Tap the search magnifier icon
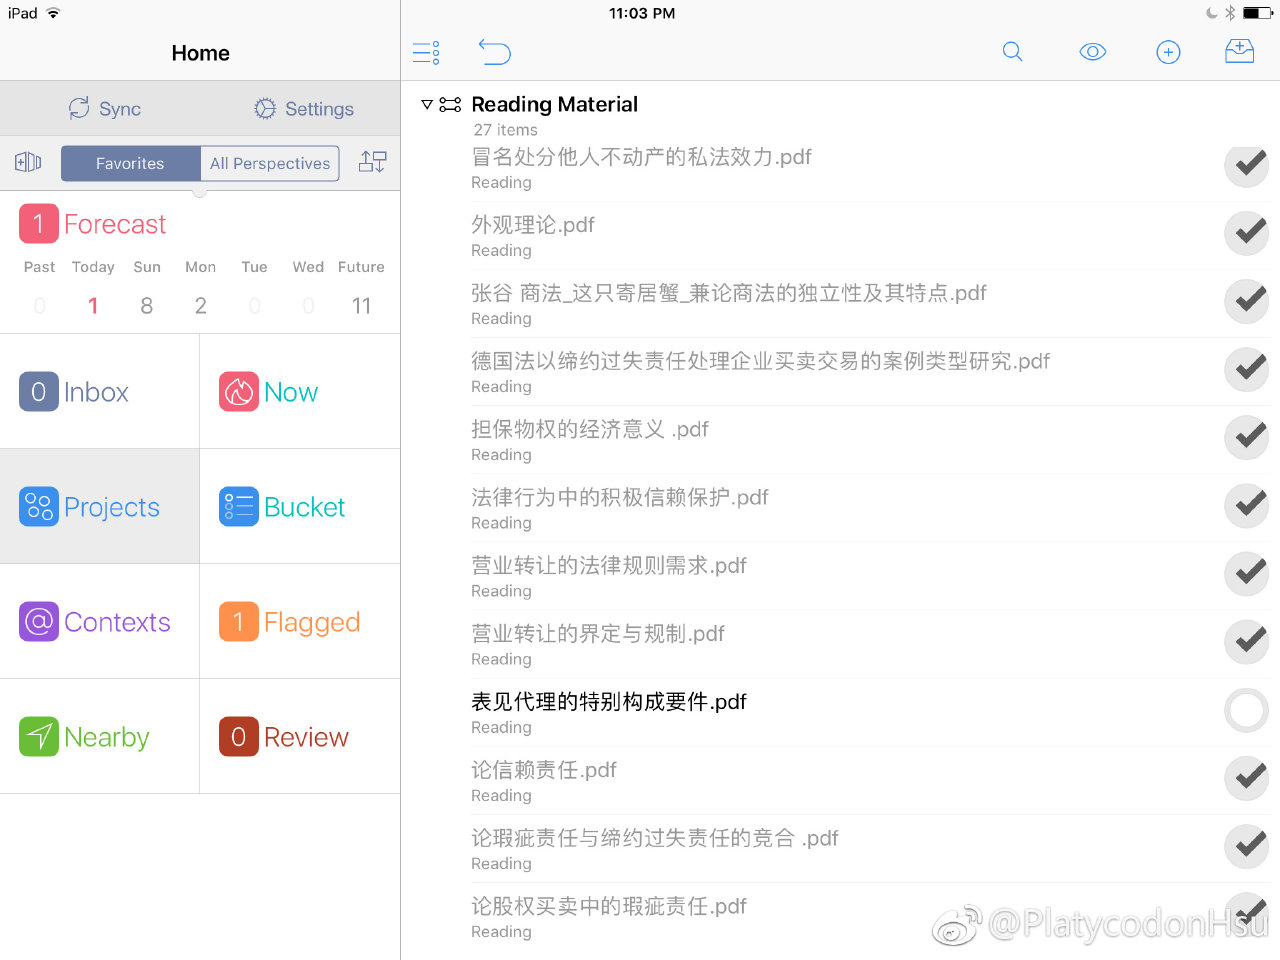 click(x=1012, y=52)
